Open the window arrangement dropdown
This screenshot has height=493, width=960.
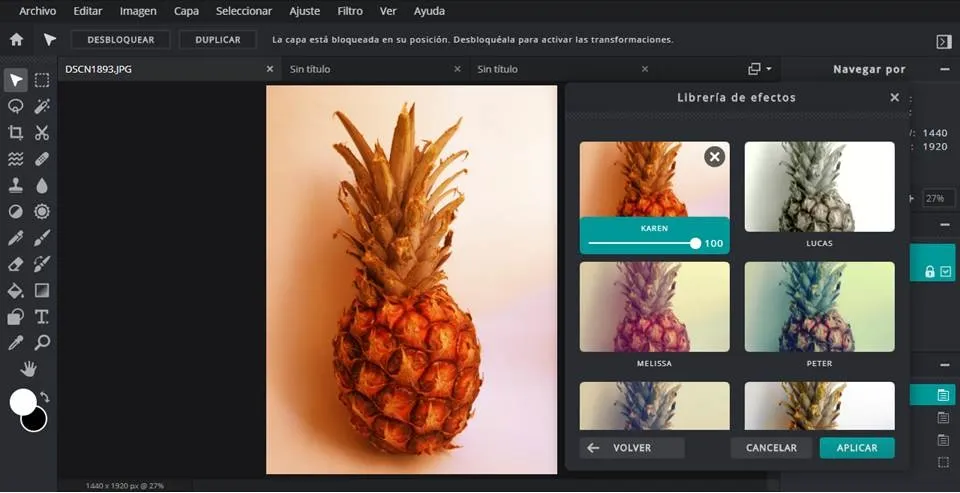pos(760,69)
